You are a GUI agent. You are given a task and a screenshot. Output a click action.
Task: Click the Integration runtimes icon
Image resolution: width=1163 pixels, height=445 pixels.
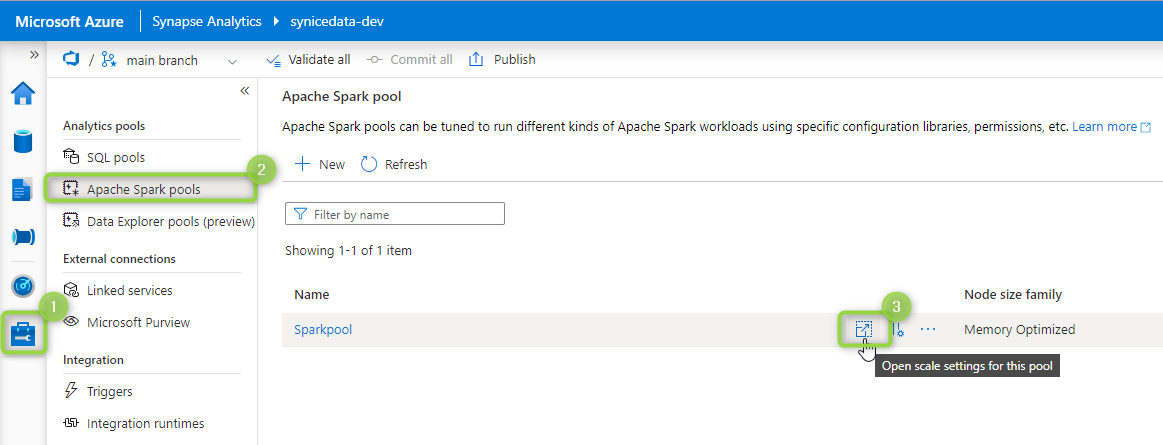71,423
